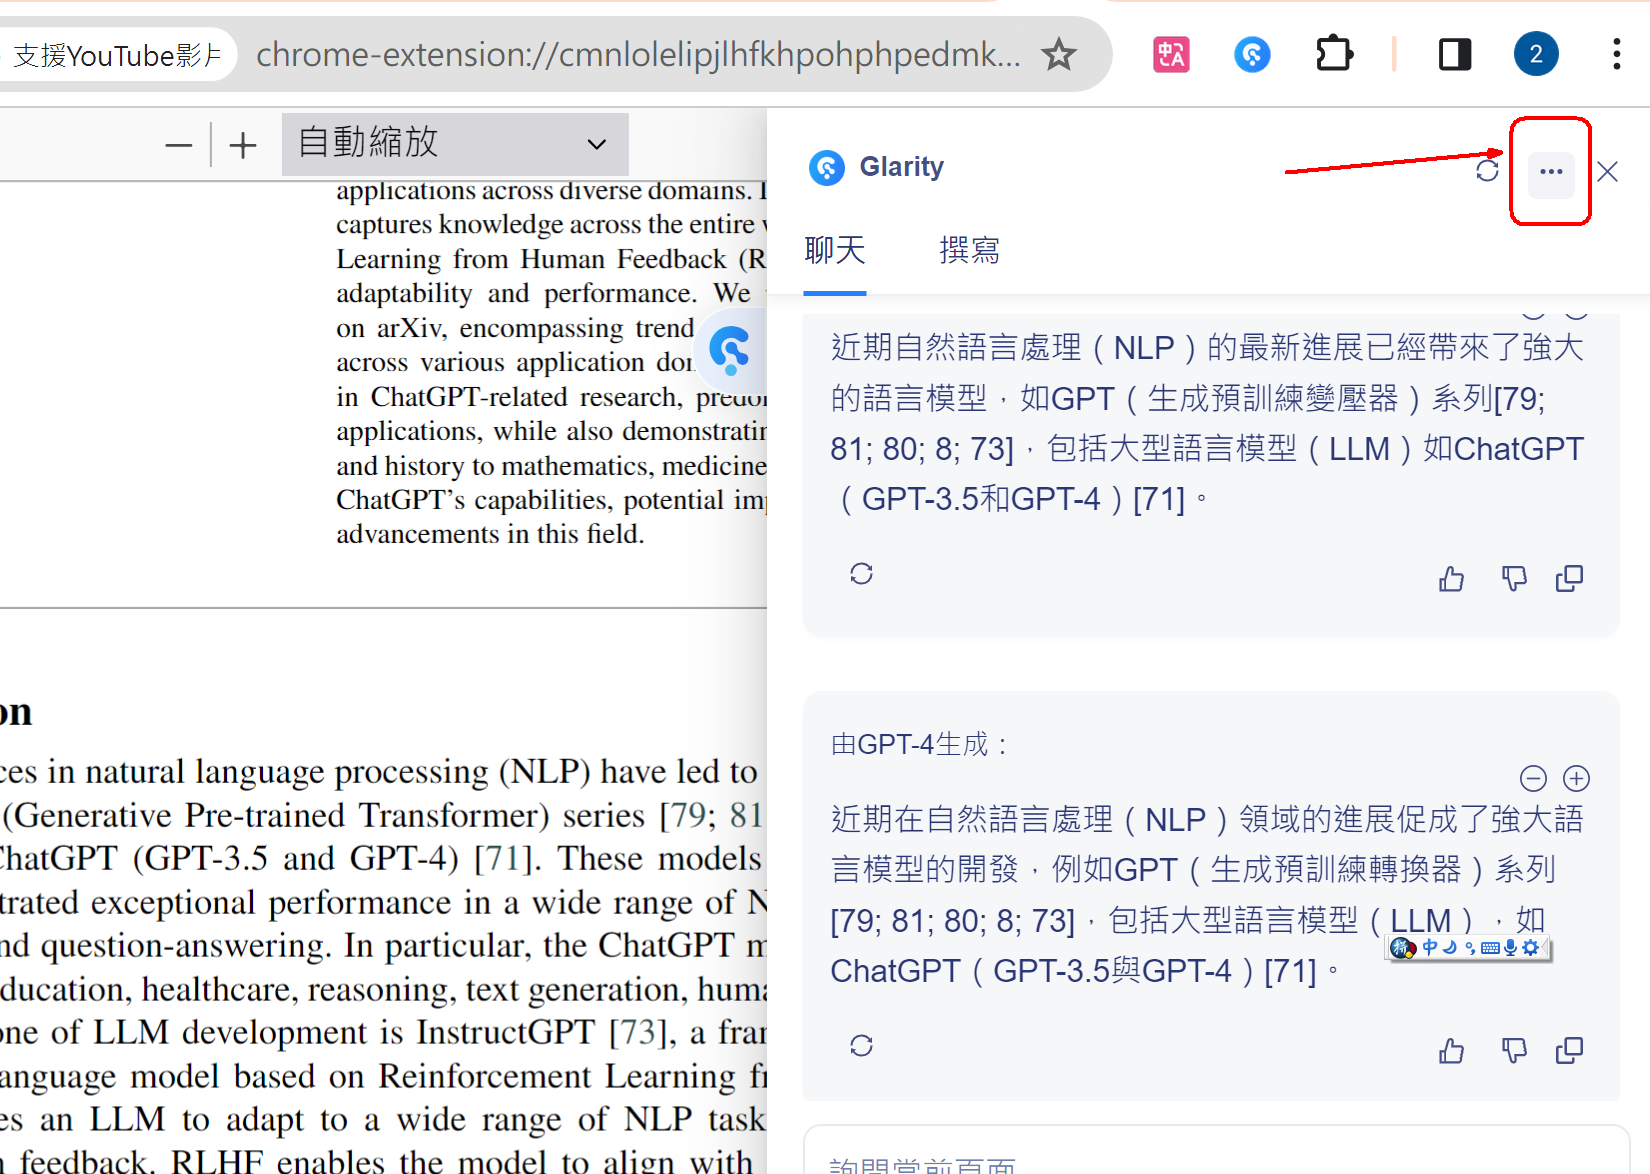Zoom out the PDF with minus button
This screenshot has width=1650, height=1174.
click(179, 146)
